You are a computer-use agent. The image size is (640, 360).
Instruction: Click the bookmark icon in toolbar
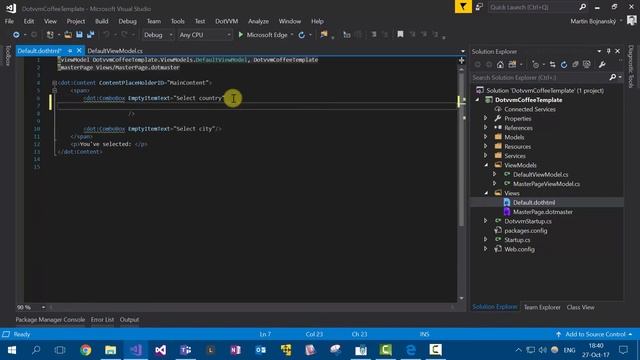[400, 35]
